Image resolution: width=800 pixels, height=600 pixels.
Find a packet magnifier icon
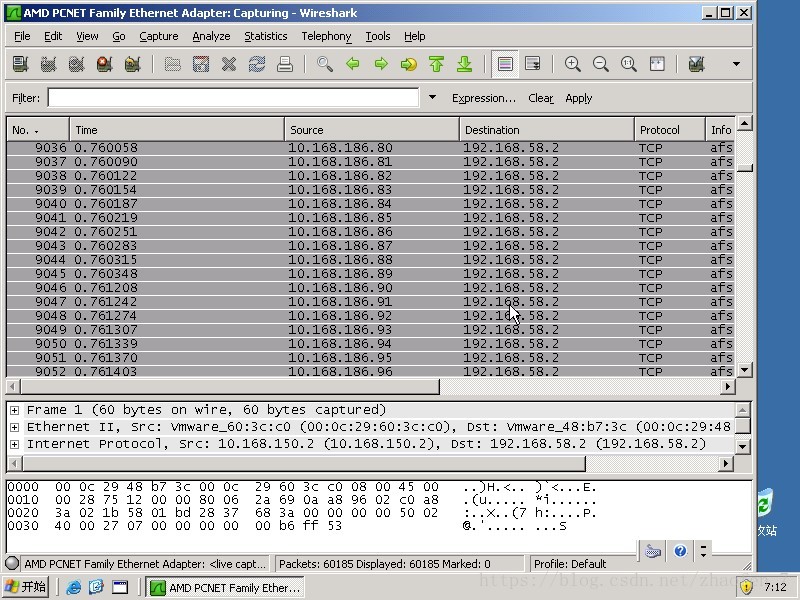point(324,64)
